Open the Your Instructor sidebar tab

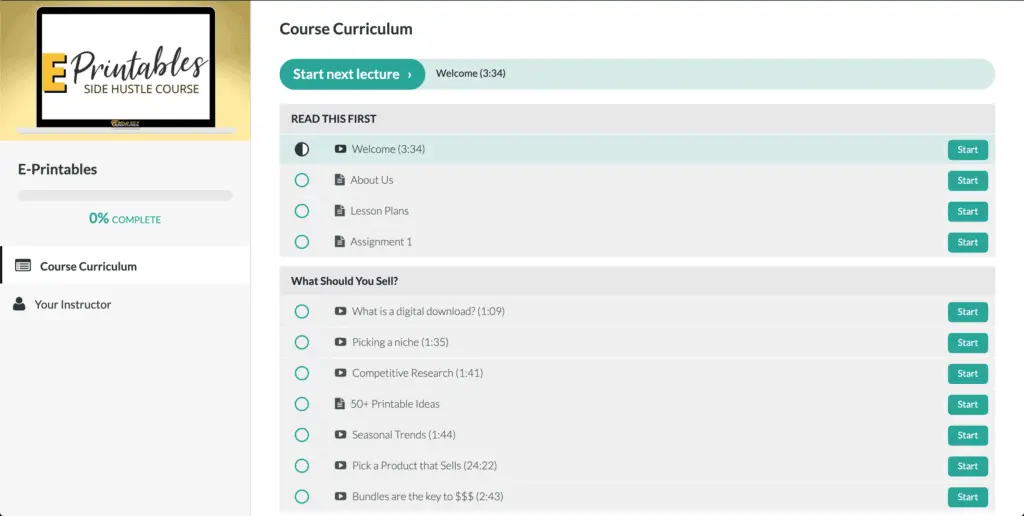(73, 304)
